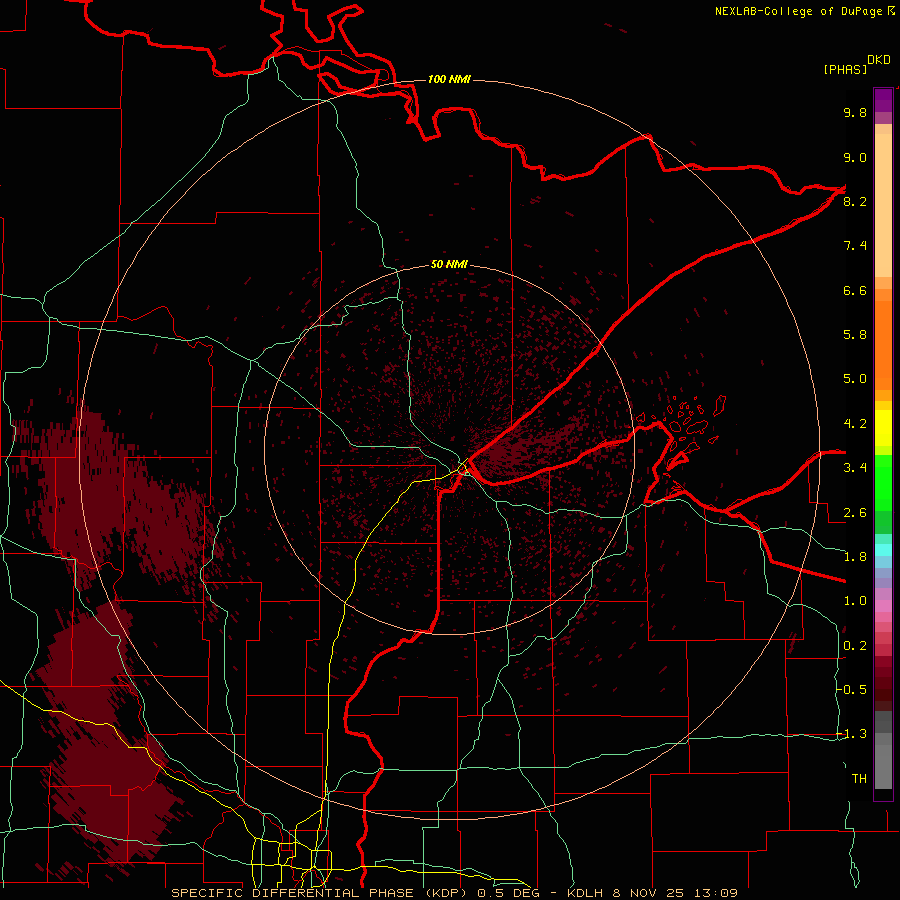The width and height of the screenshot is (900, 900).
Task: Click the TH legend label
Action: point(859,779)
